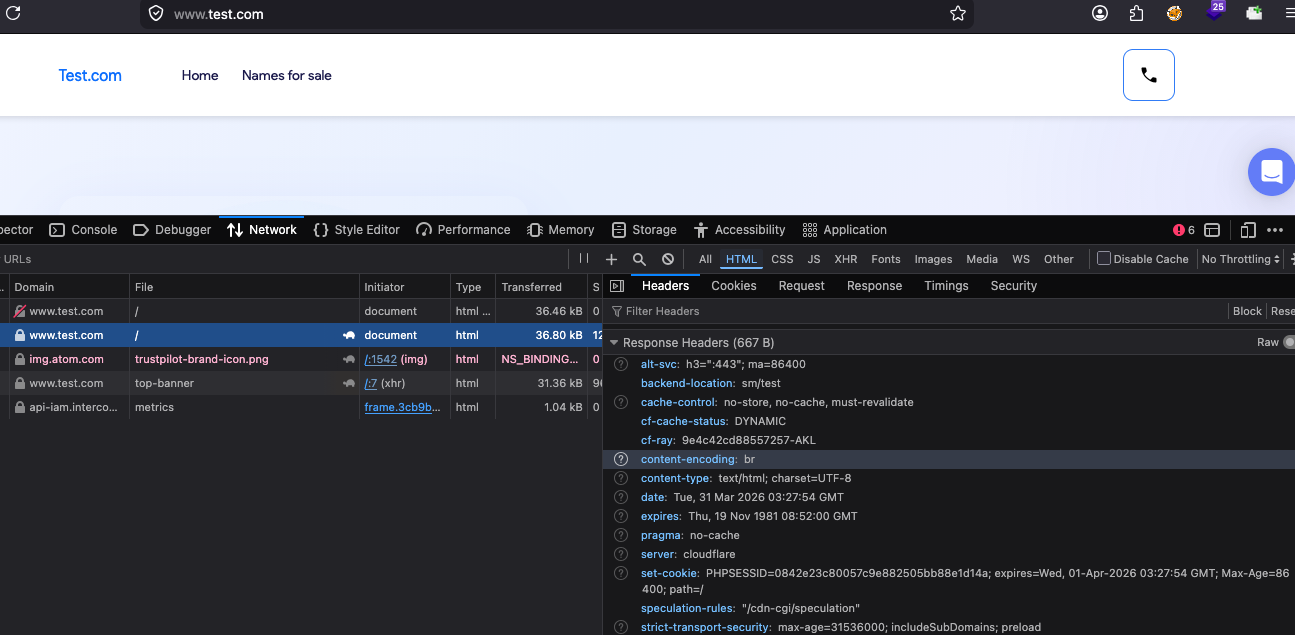The image size is (1295, 635).
Task: Filter requests by the CSS type
Action: [x=782, y=259]
